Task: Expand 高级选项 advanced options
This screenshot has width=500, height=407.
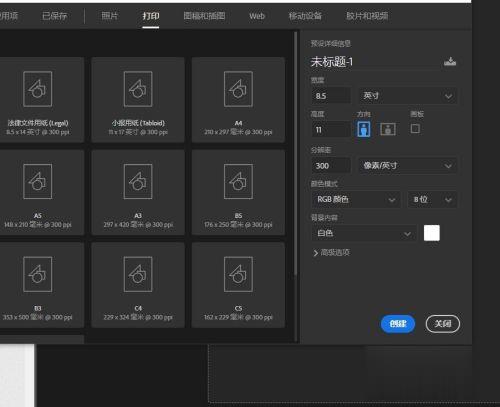Action: click(332, 253)
